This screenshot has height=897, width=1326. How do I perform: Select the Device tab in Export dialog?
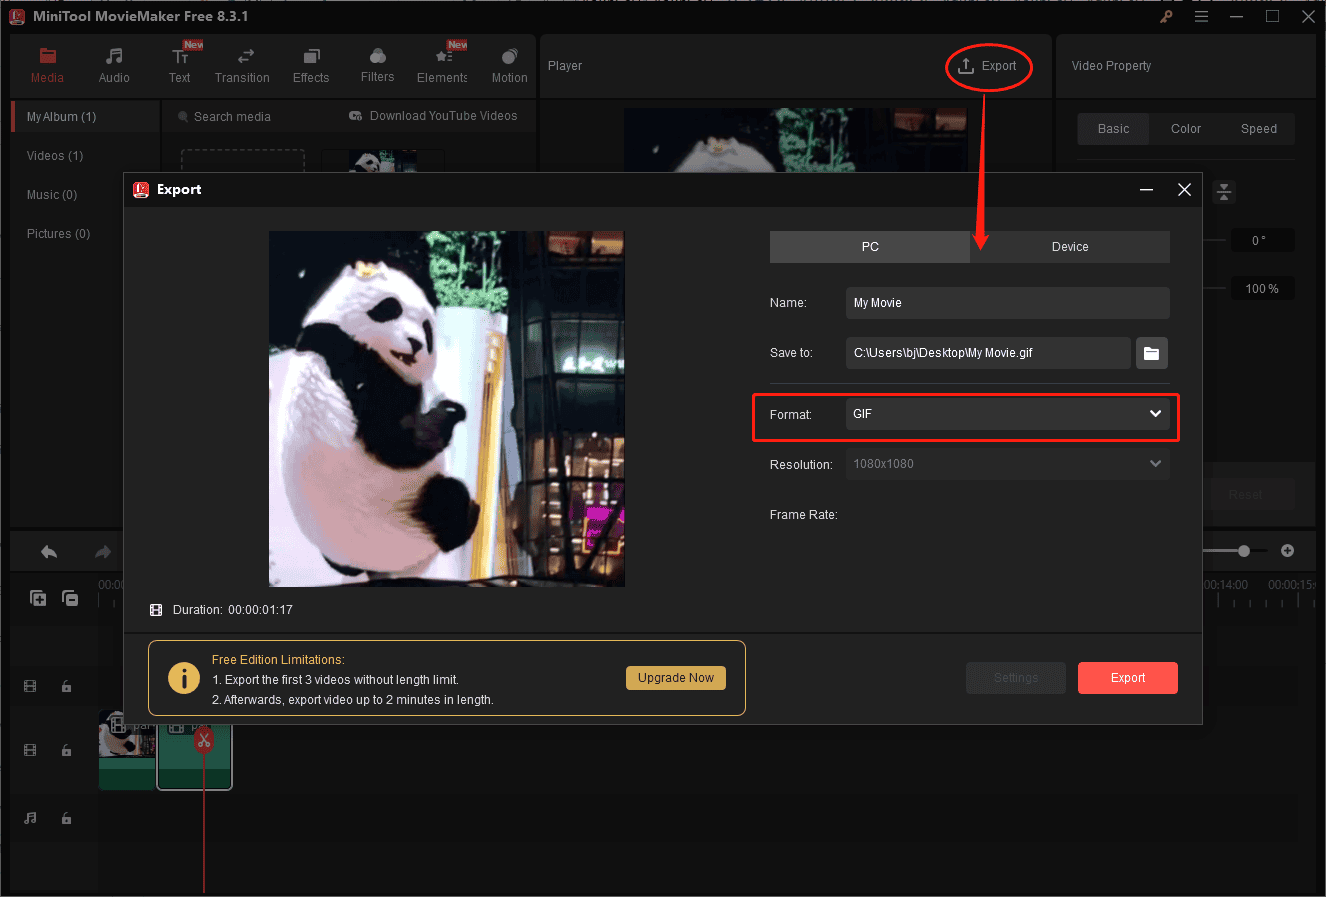coord(1069,246)
